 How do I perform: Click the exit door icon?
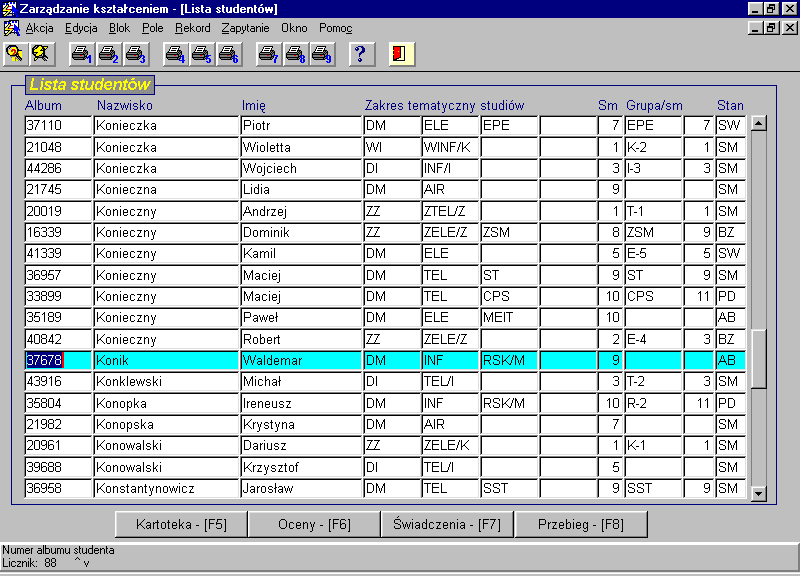pos(402,54)
